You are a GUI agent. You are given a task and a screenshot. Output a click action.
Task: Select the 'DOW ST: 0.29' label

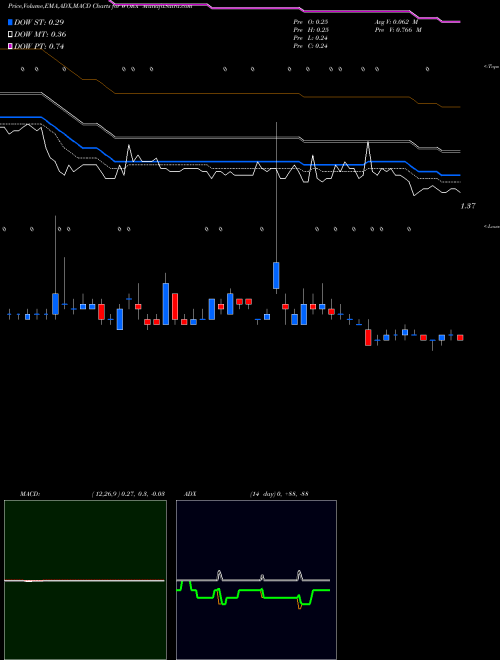[x=39, y=22]
